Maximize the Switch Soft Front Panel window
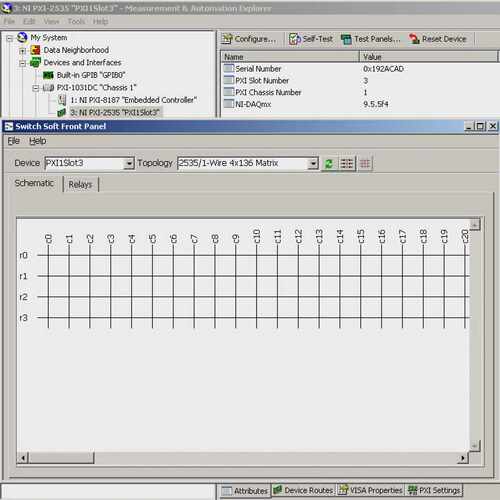The height and width of the screenshot is (500, 500). point(480,126)
